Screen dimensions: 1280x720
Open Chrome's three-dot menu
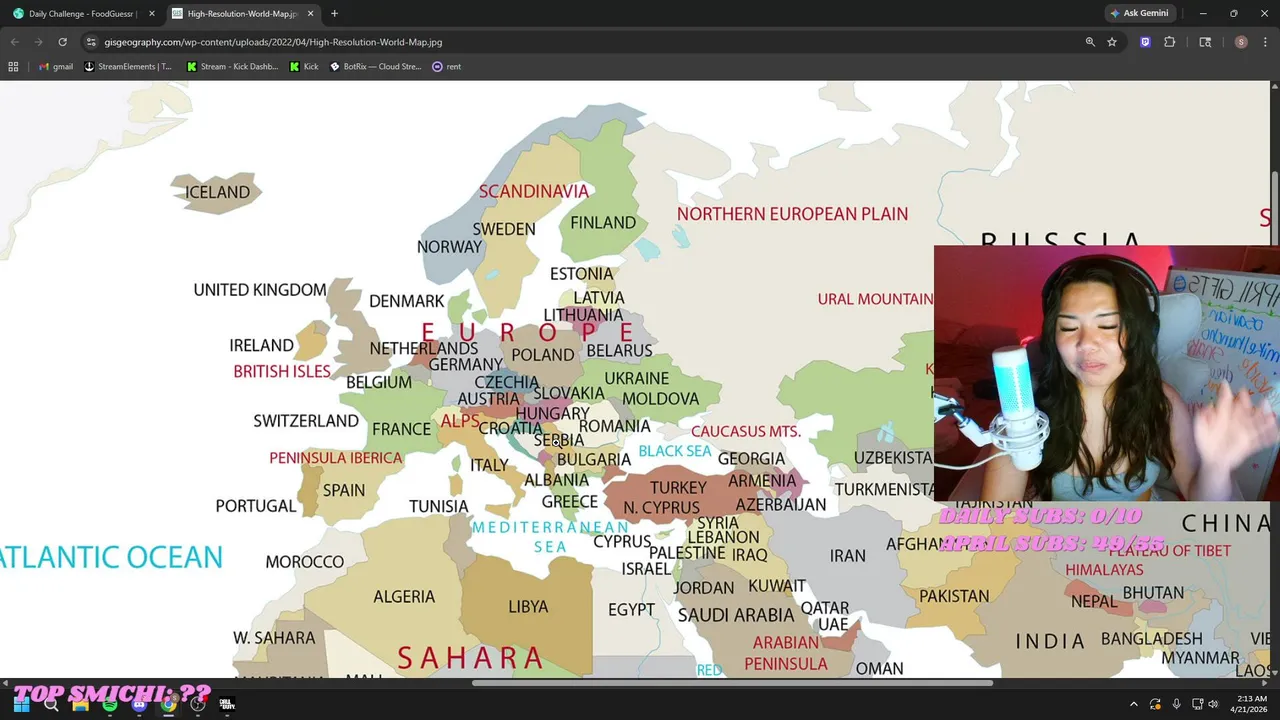pos(1265,42)
